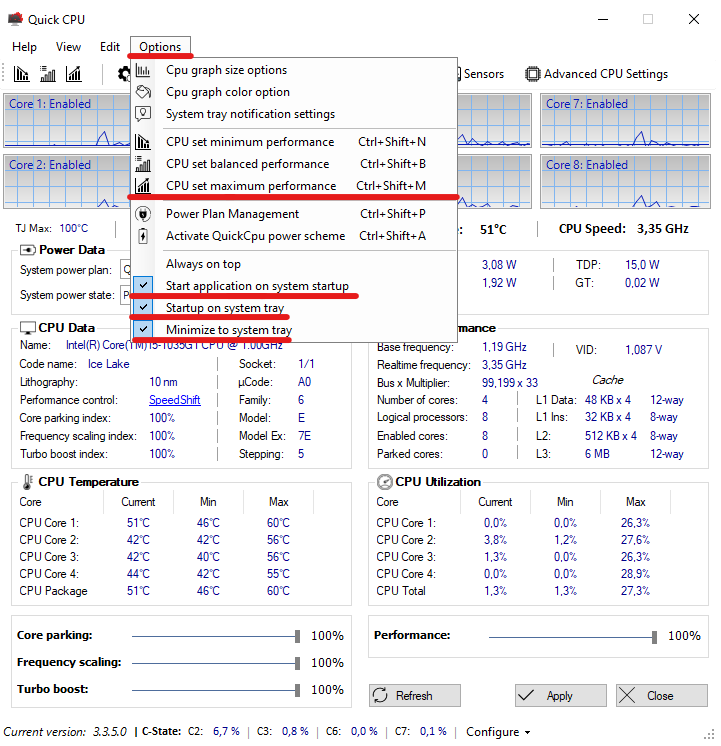Adjust the Performance slider
The height and width of the screenshot is (746, 721).
pyautogui.click(x=654, y=637)
